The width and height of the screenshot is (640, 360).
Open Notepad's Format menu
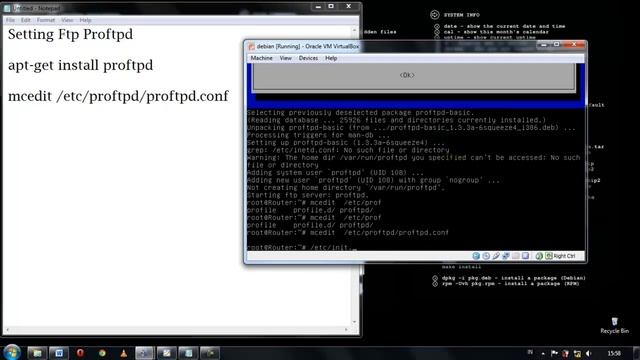[45, 20]
